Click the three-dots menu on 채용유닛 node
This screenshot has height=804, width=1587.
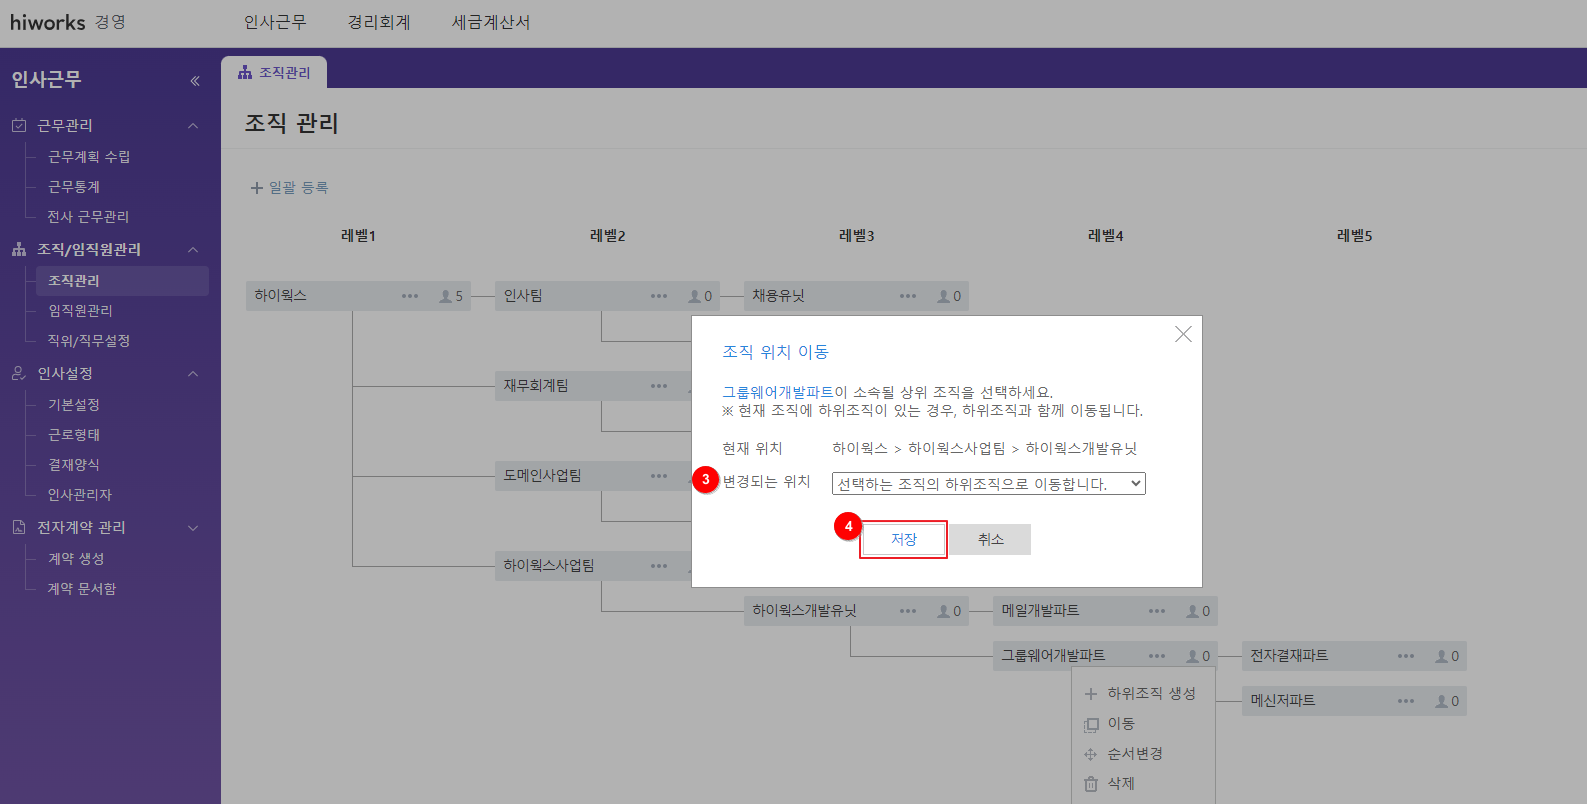pyautogui.click(x=908, y=296)
